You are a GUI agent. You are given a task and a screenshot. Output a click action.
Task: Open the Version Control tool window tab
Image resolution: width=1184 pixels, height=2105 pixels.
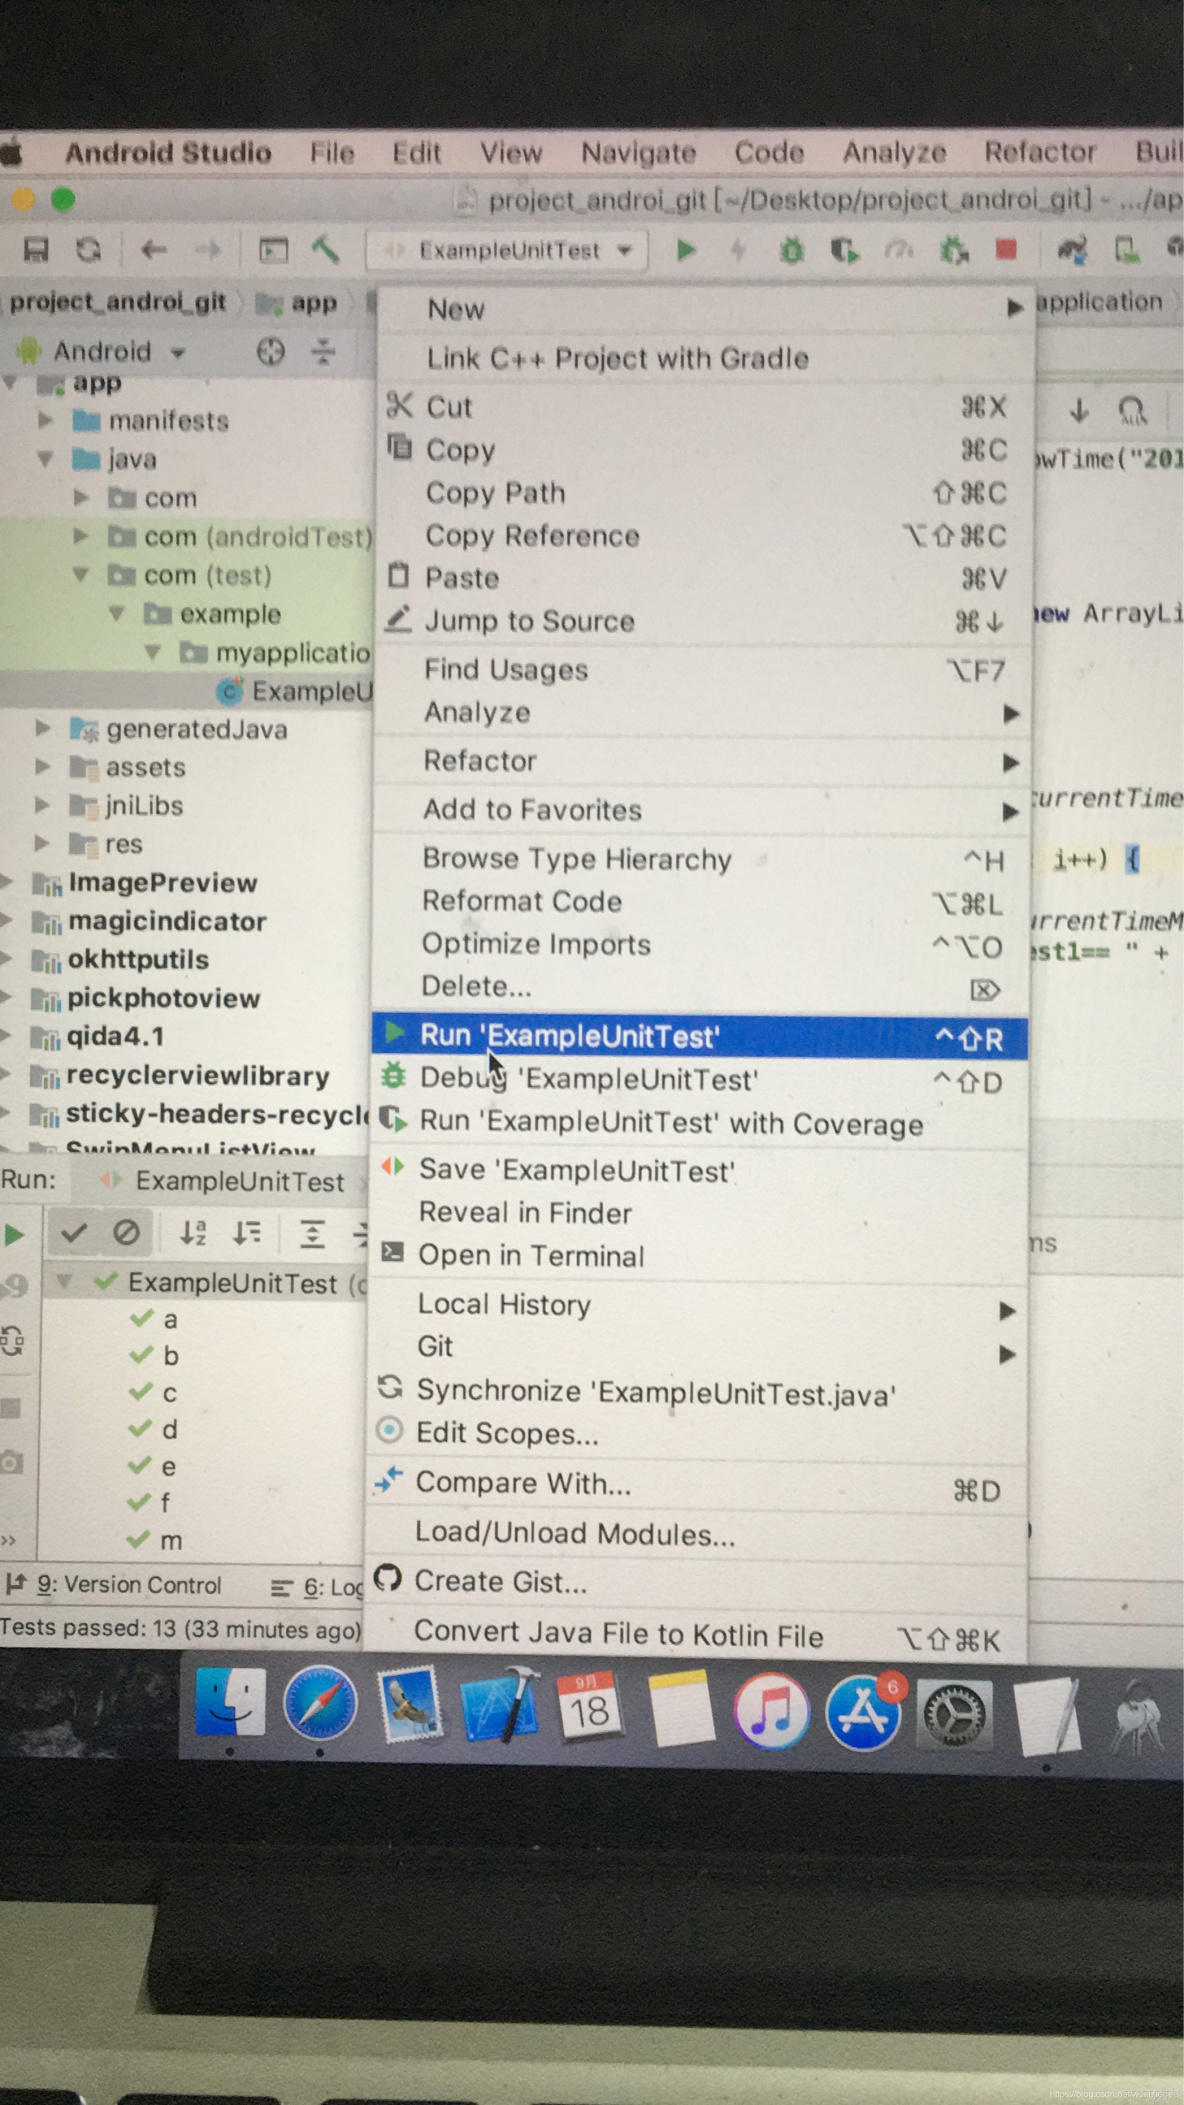114,1585
